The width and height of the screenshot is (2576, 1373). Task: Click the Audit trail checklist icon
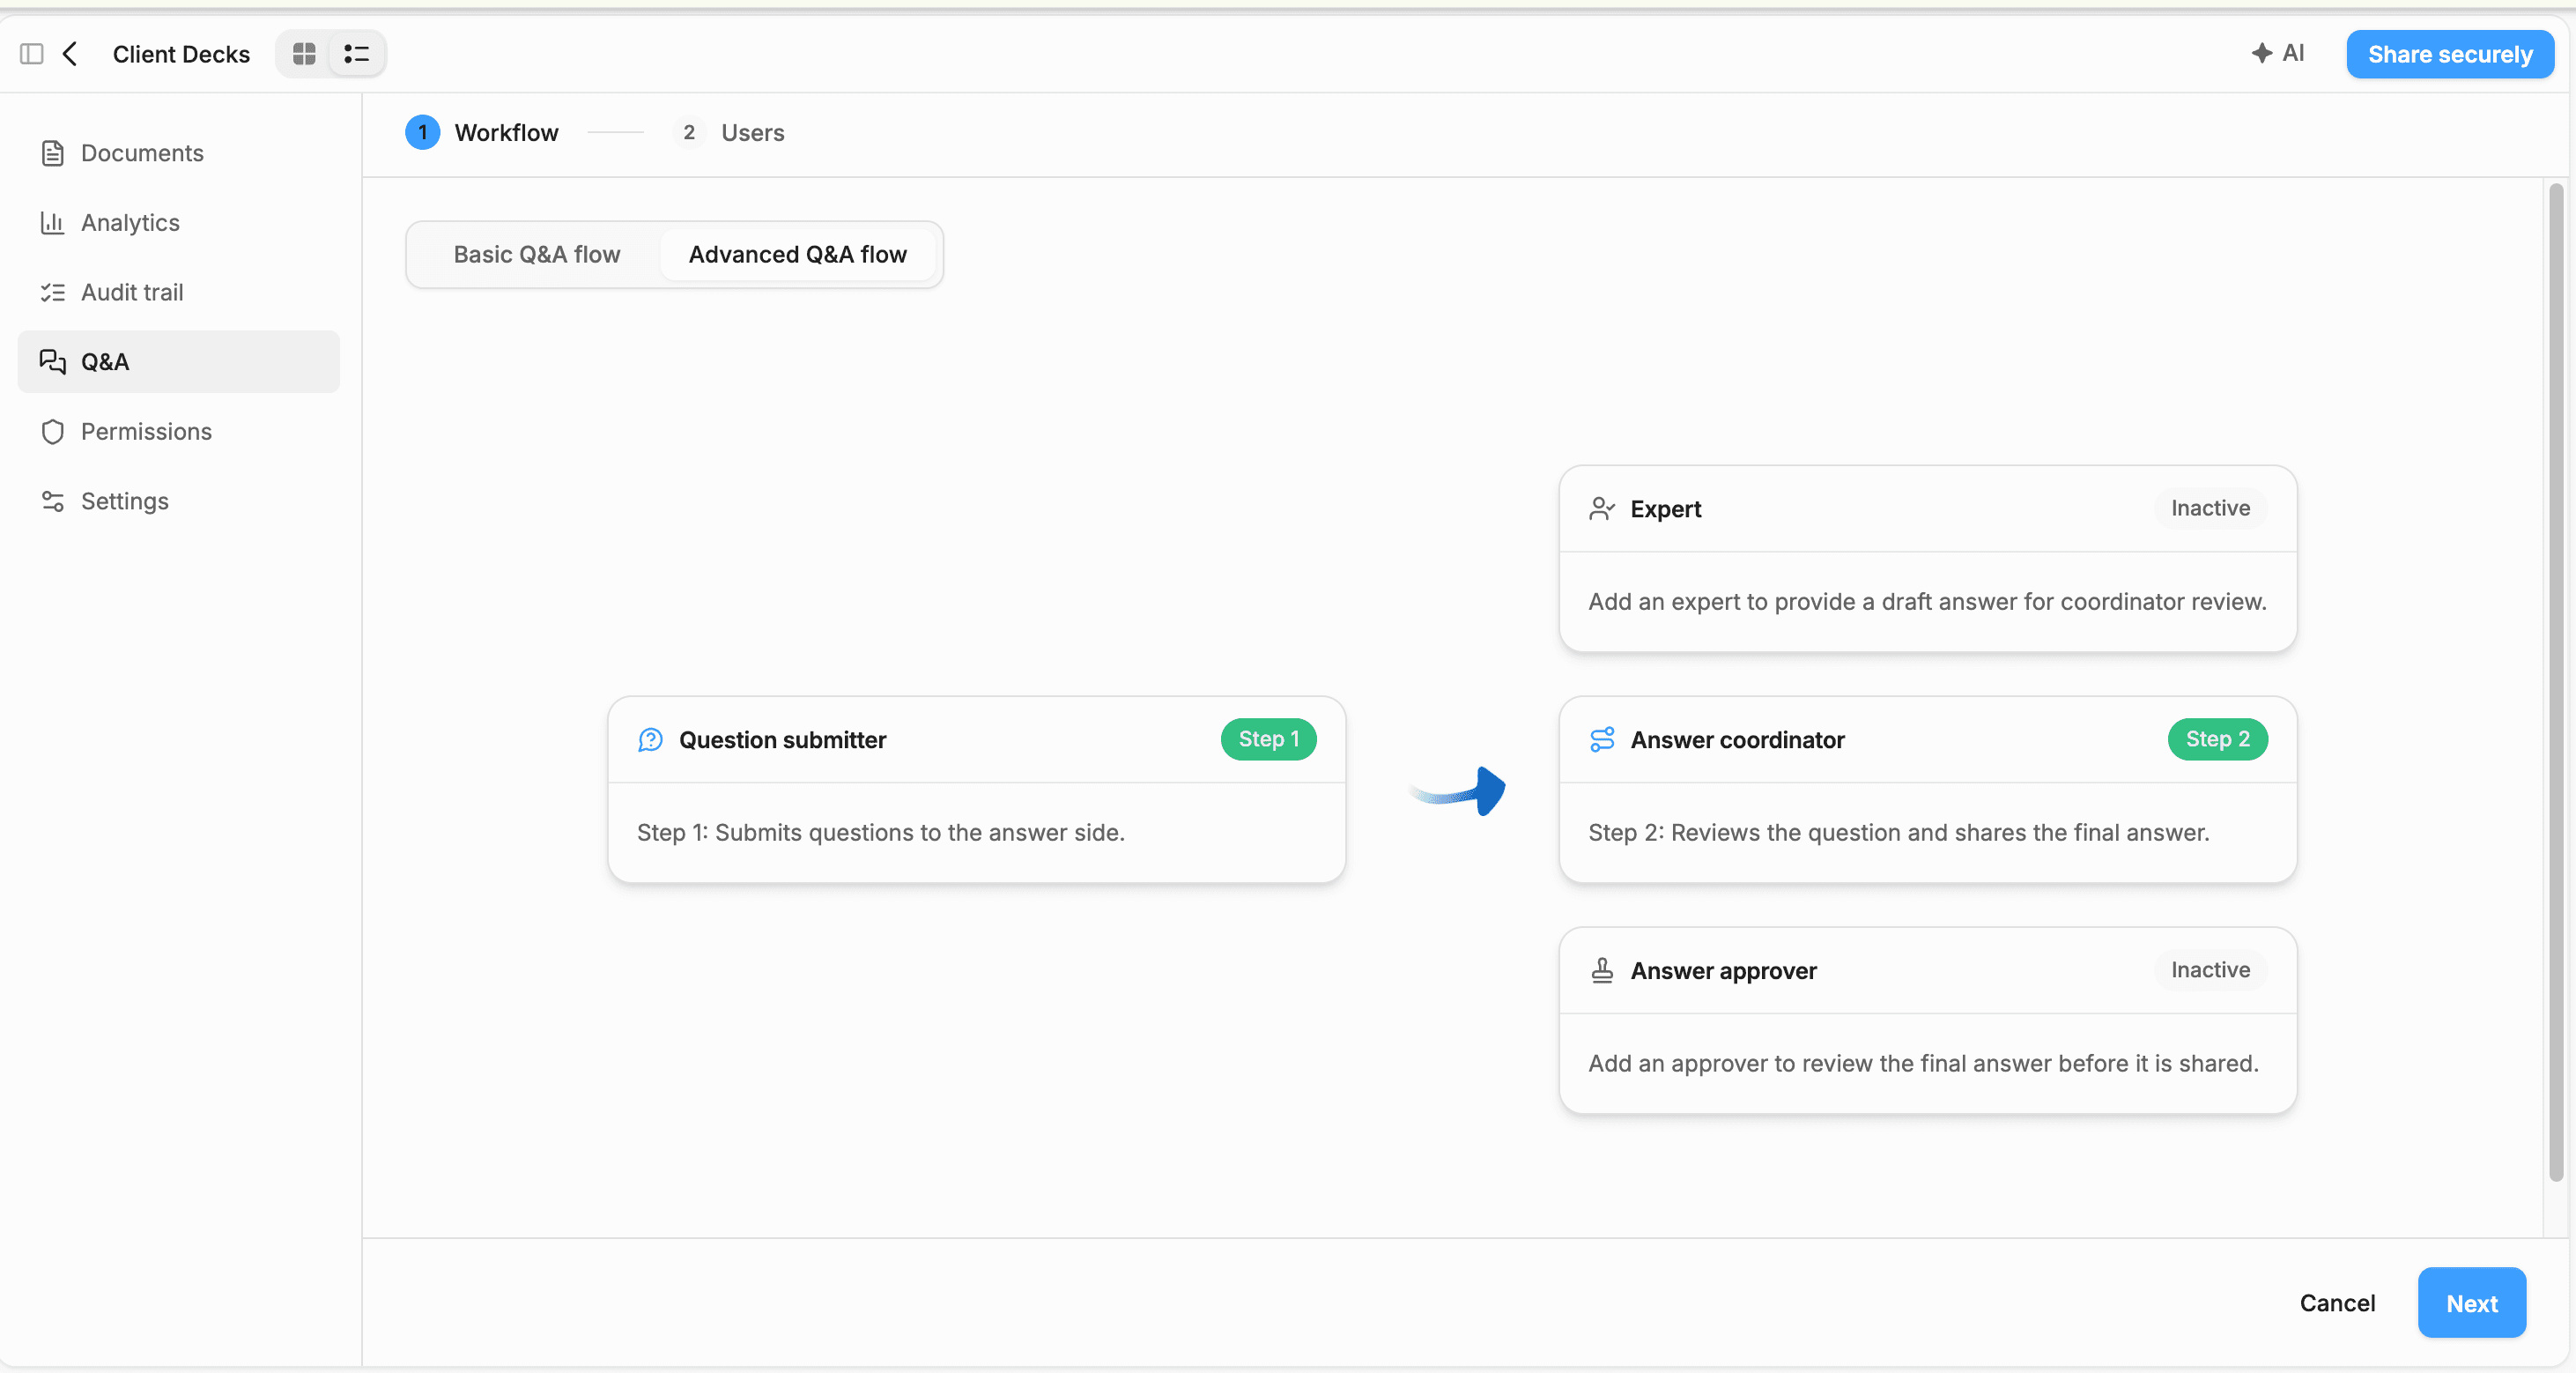(x=53, y=292)
